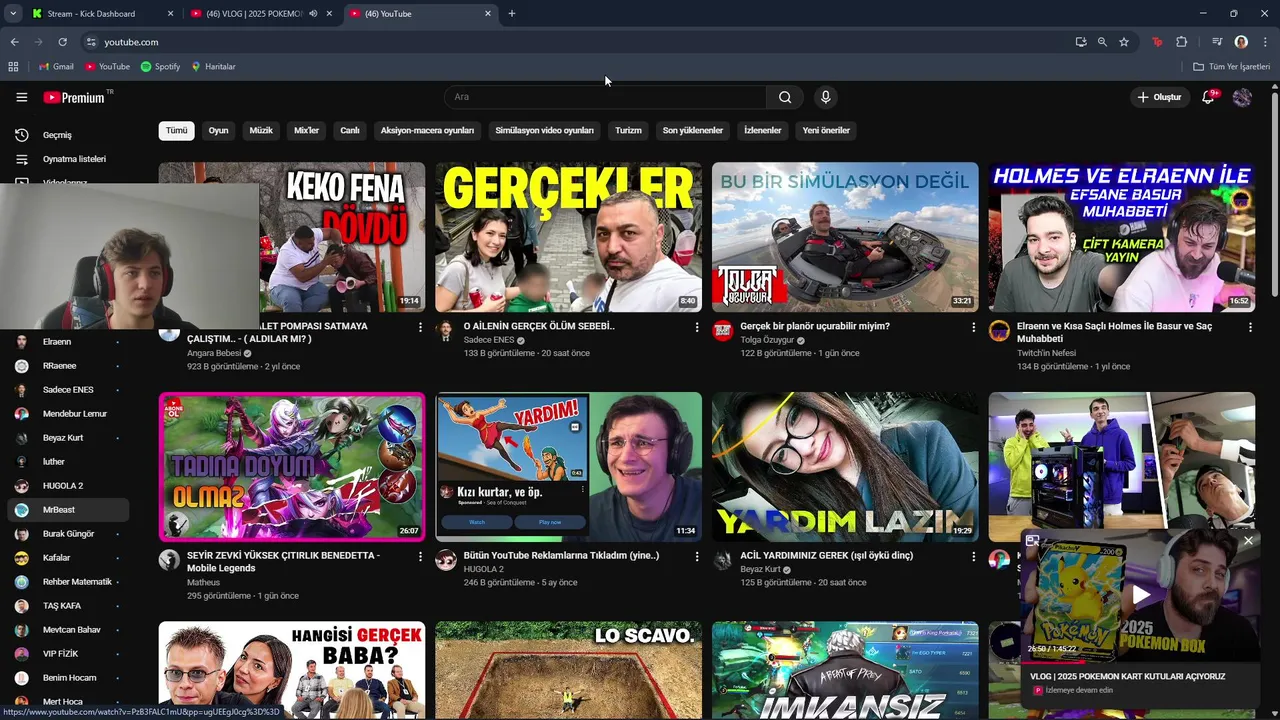The height and width of the screenshot is (720, 1280).
Task: Open Chrome profile avatar
Action: pos(1241,42)
